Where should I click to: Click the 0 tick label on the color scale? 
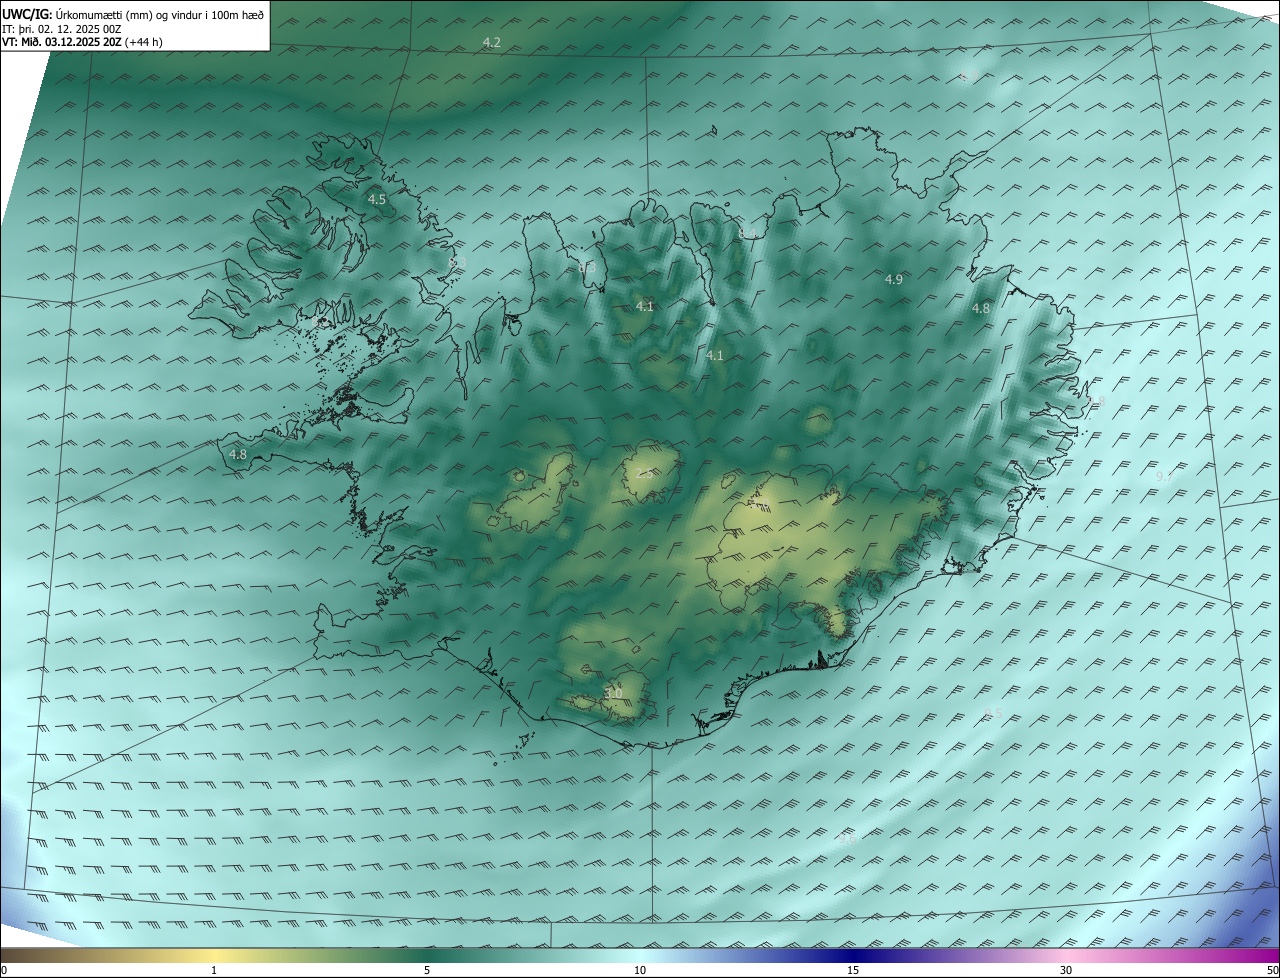4,970
